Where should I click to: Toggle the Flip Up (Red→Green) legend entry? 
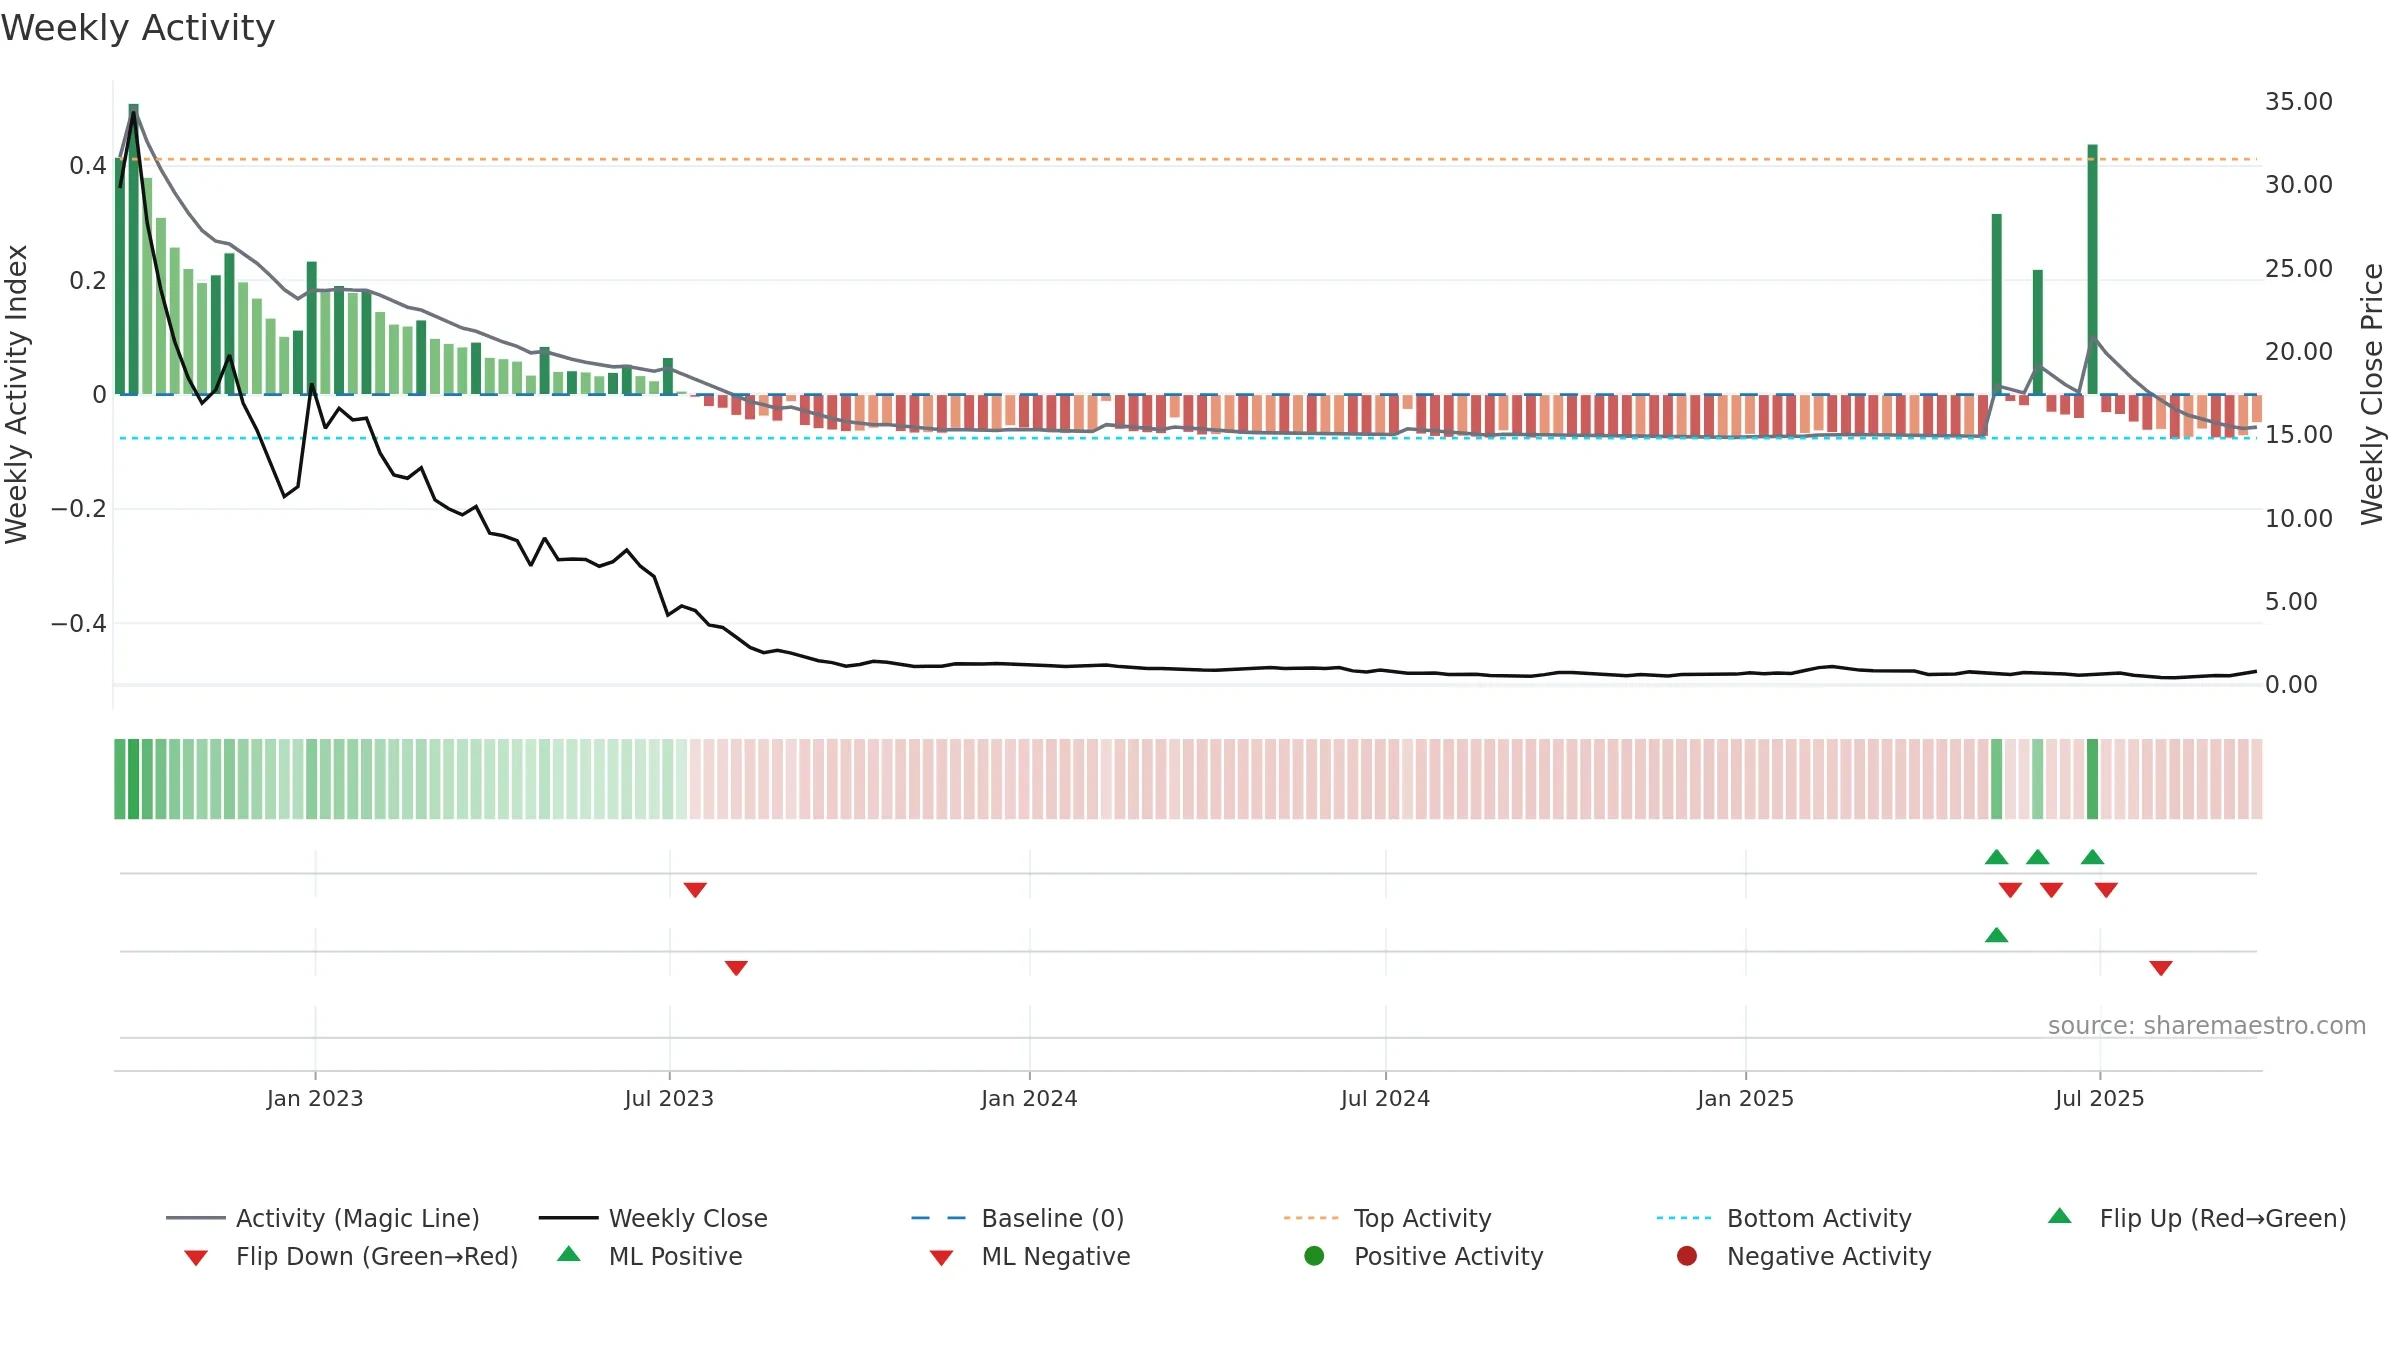[x=2197, y=1218]
